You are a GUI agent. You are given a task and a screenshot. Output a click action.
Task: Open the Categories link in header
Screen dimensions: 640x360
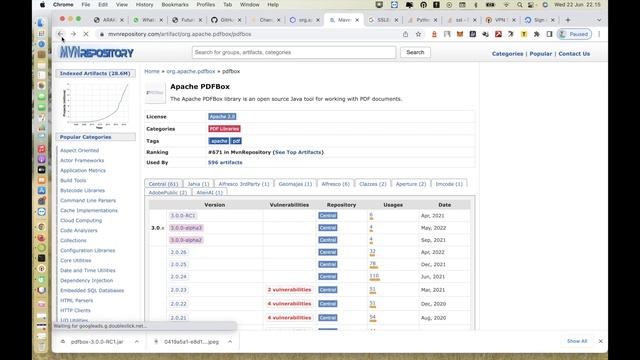[507, 53]
